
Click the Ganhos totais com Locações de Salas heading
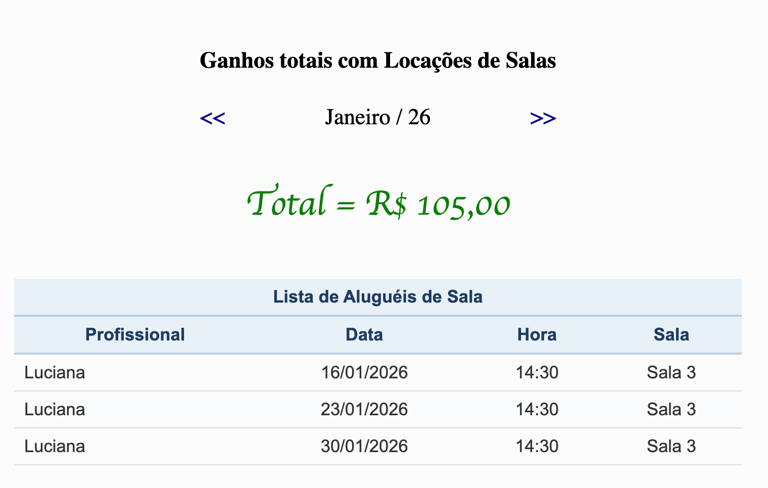[378, 61]
